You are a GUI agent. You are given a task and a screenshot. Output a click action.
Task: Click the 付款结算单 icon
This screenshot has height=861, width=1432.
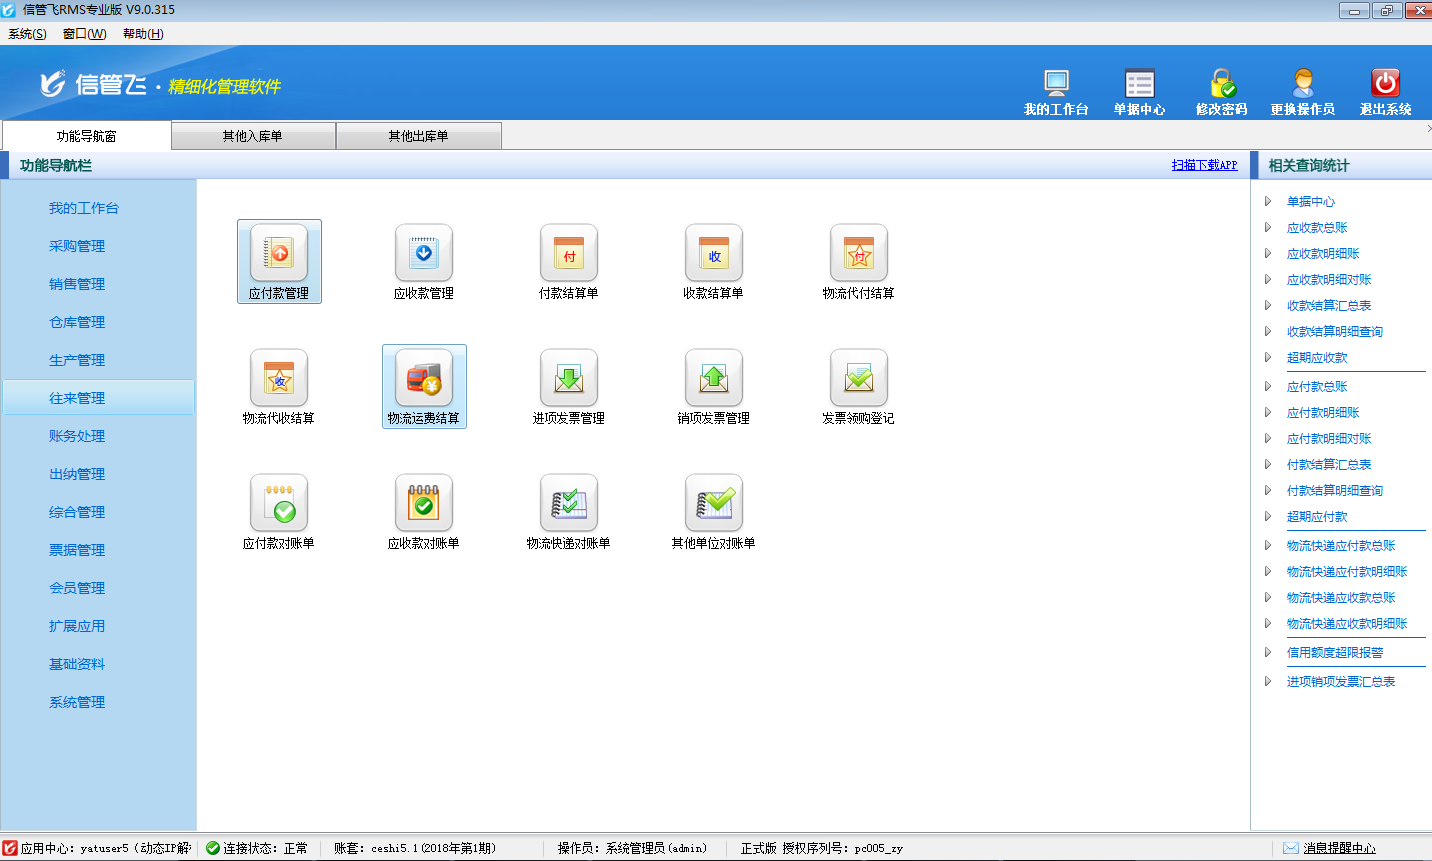point(569,253)
